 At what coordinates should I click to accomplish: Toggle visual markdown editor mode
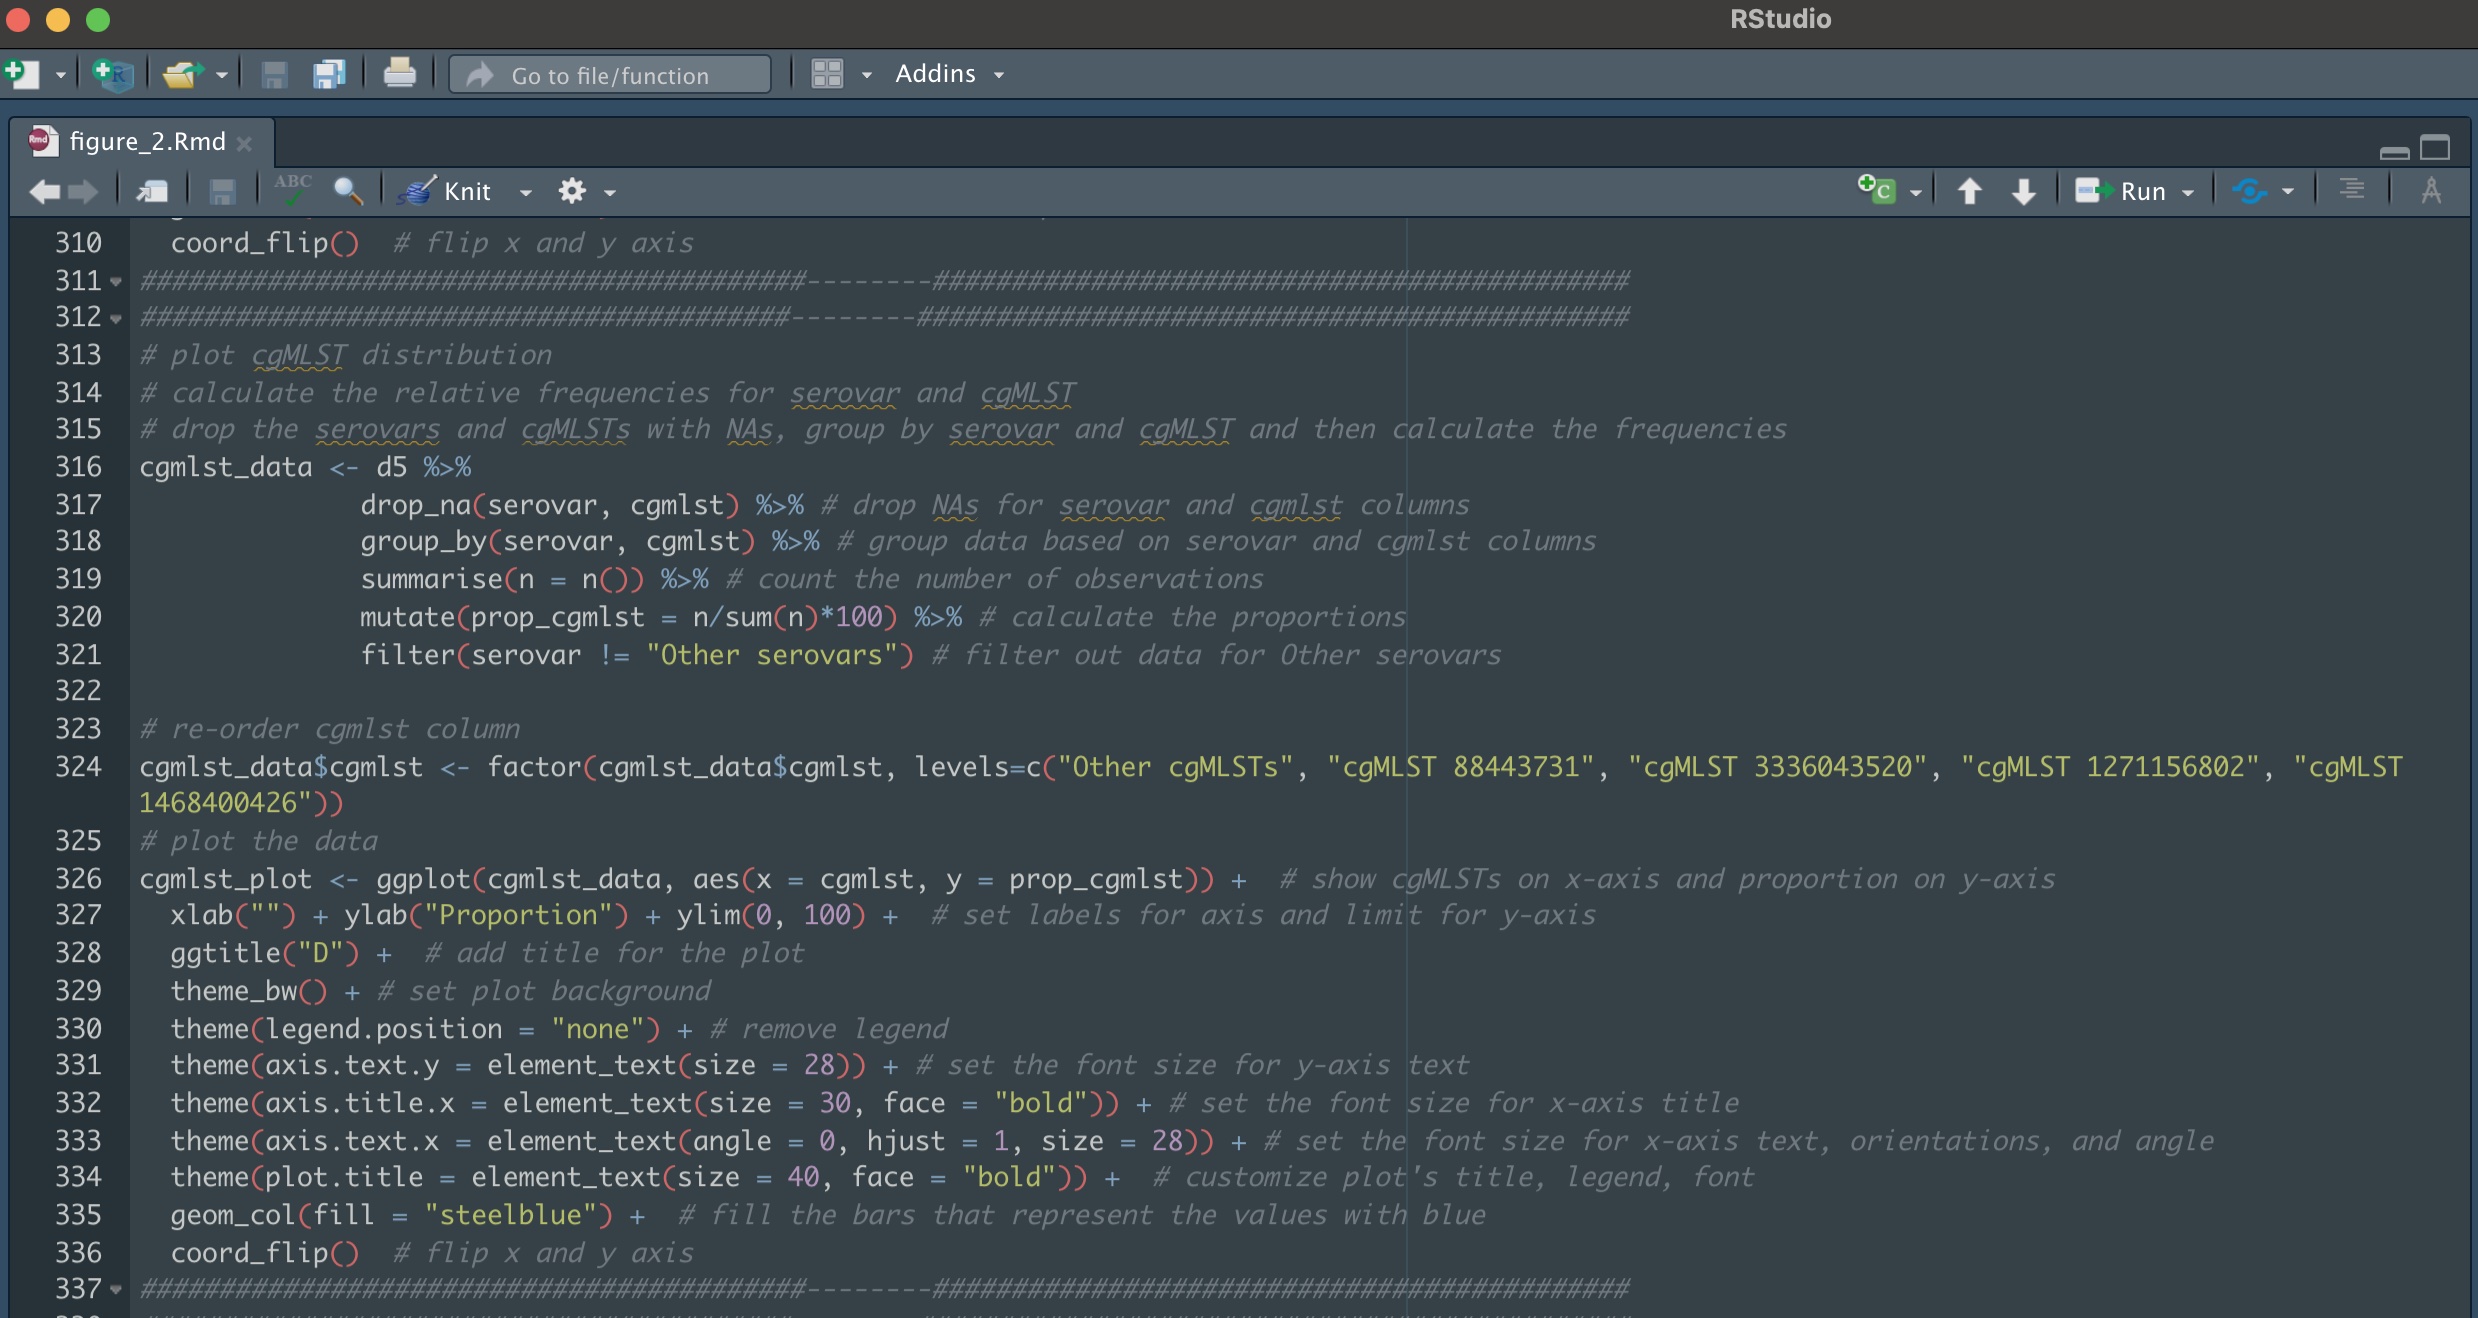click(x=2431, y=190)
